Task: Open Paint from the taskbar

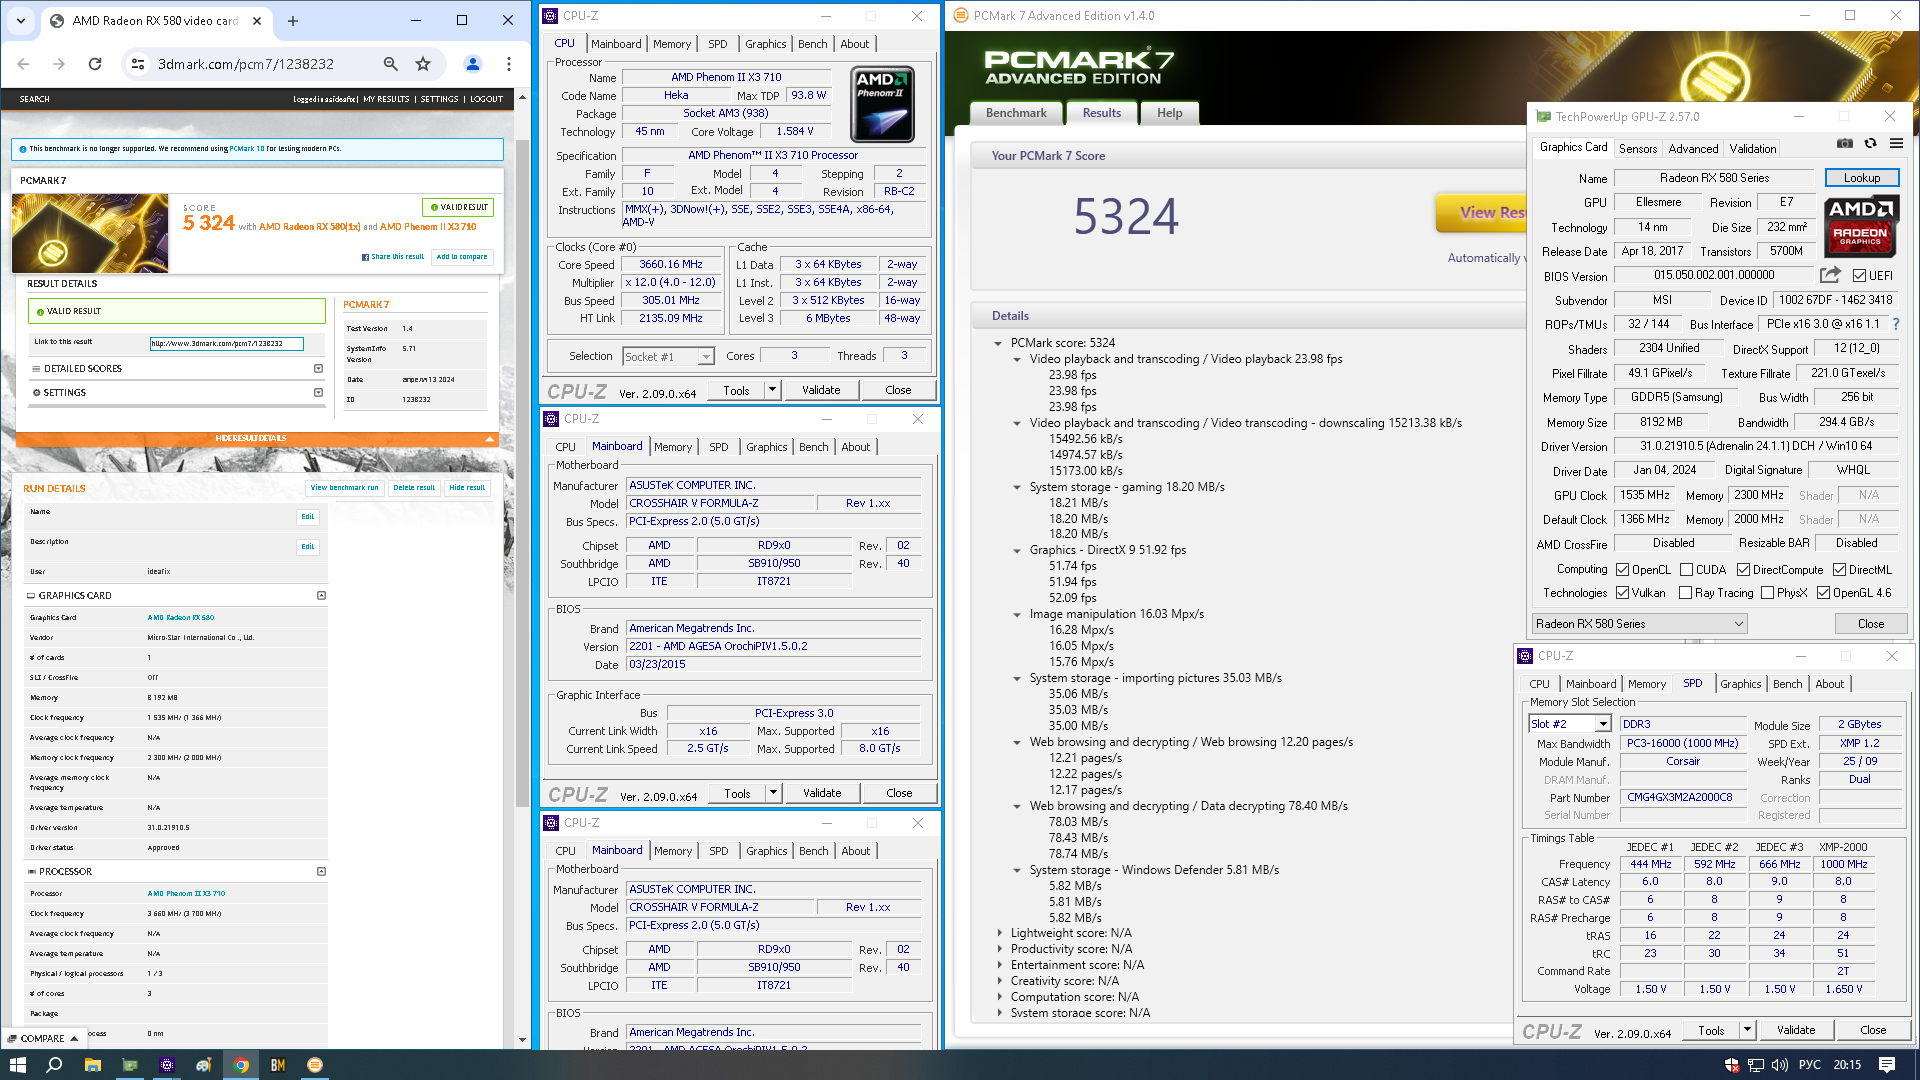Action: click(204, 1065)
